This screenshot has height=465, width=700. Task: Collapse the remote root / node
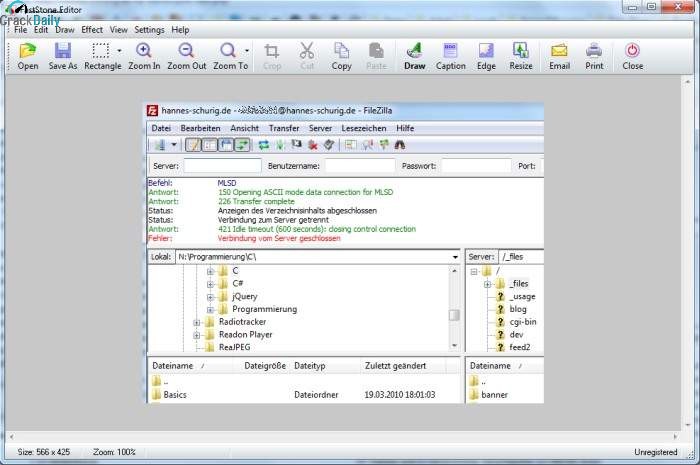(474, 271)
